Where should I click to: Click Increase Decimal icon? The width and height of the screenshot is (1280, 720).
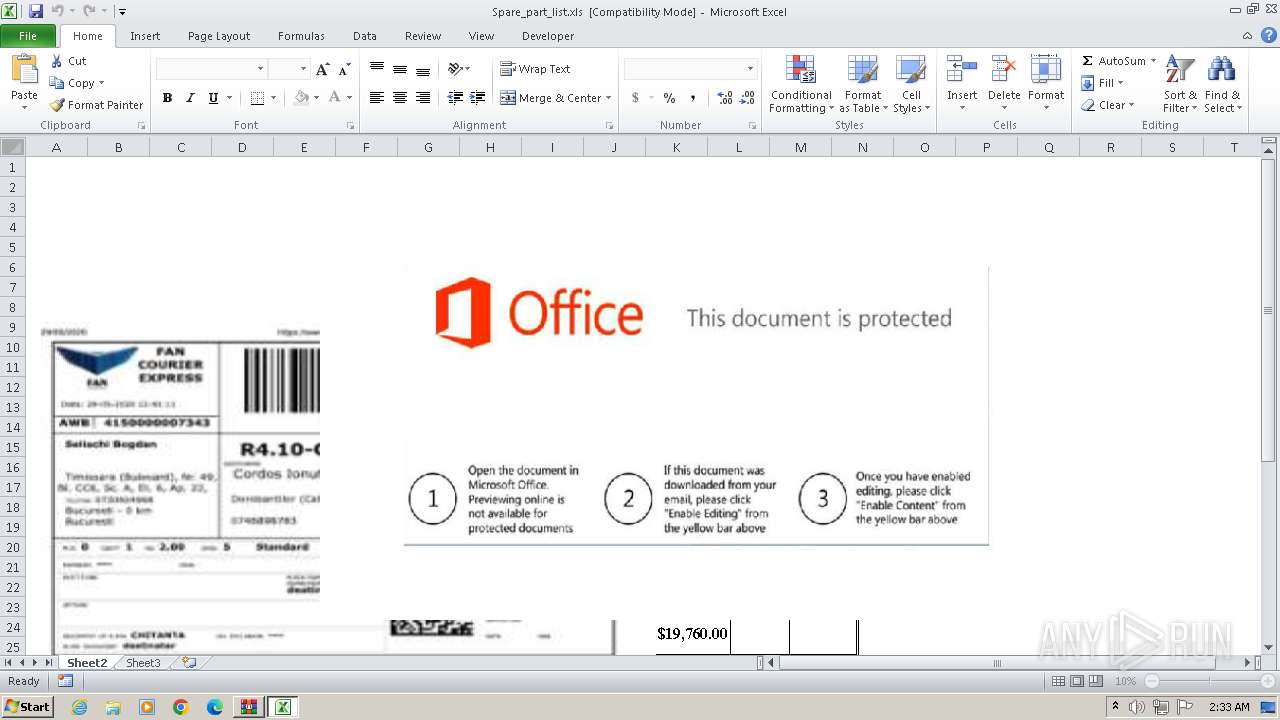tap(725, 98)
